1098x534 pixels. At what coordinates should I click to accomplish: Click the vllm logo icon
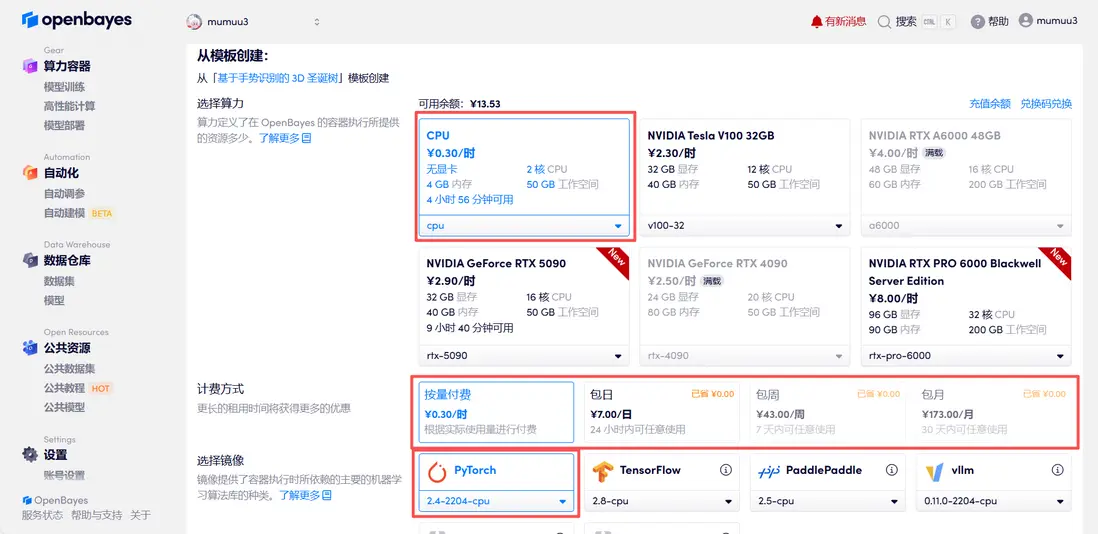933,473
